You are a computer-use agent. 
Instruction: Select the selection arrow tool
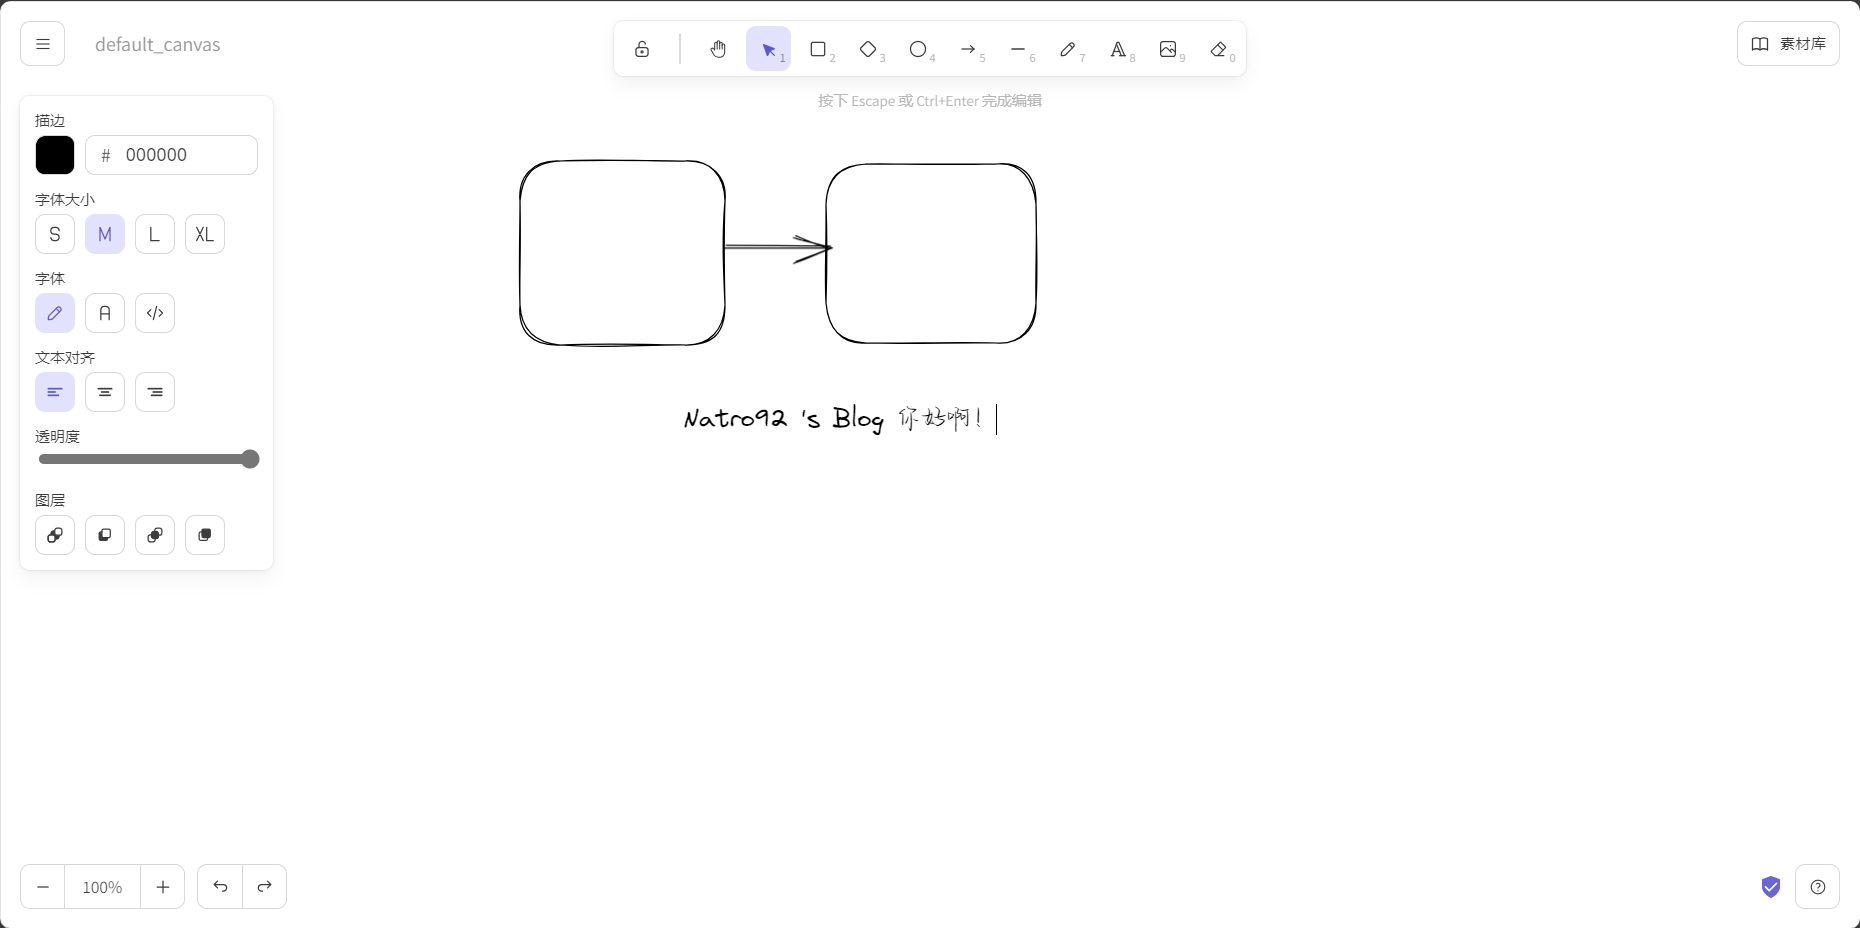tap(768, 49)
